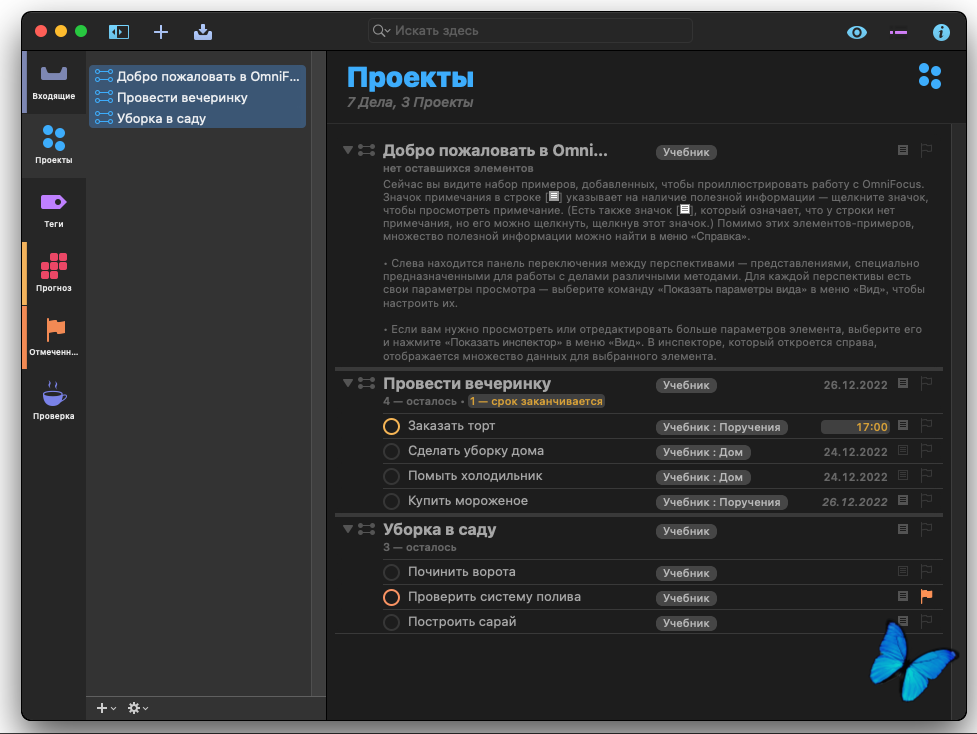Open the Отмеченные flagged perspective

pos(54,338)
